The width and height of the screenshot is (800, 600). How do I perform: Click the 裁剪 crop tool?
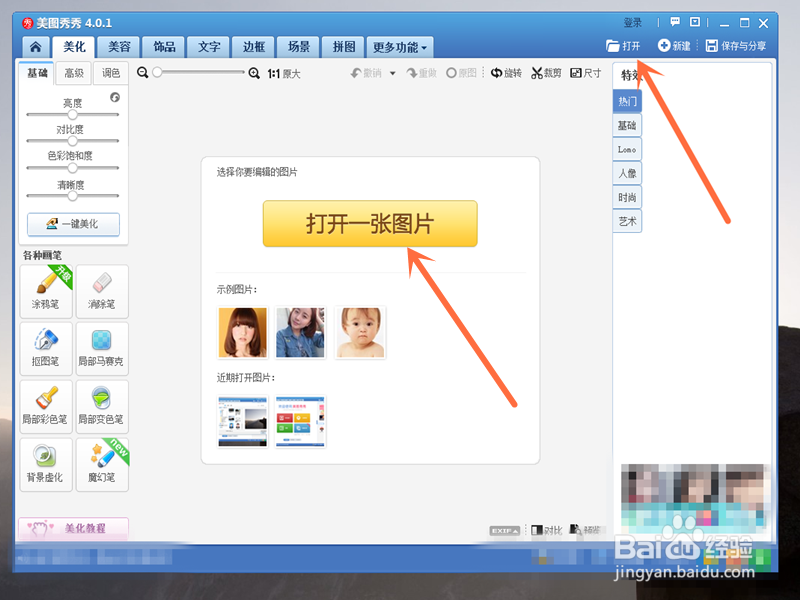click(x=546, y=73)
